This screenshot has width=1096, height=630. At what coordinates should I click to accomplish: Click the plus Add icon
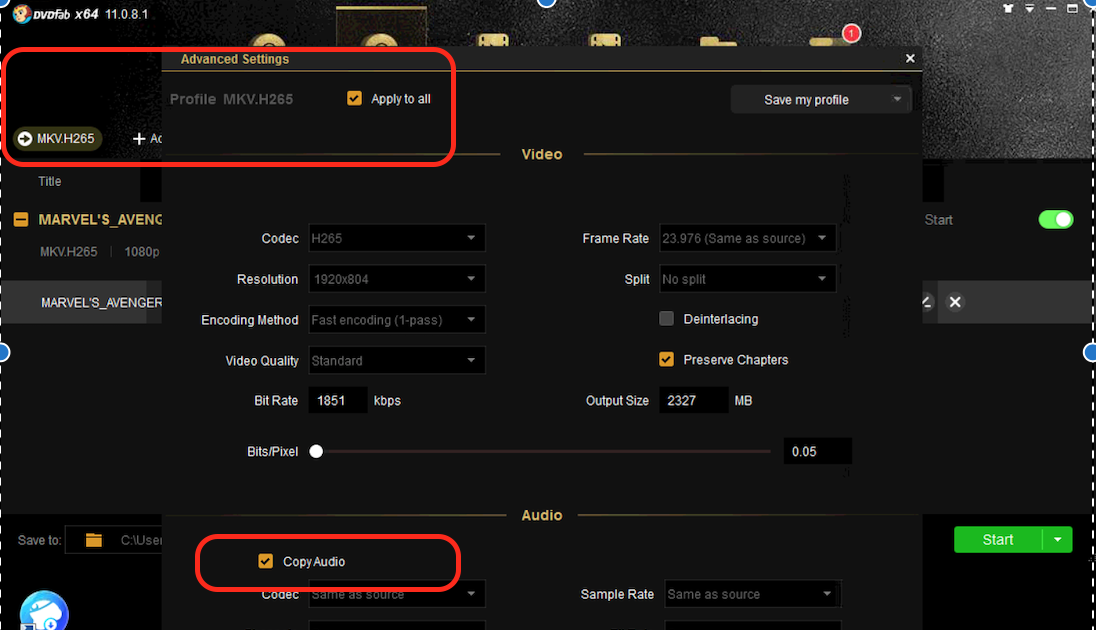(x=139, y=138)
